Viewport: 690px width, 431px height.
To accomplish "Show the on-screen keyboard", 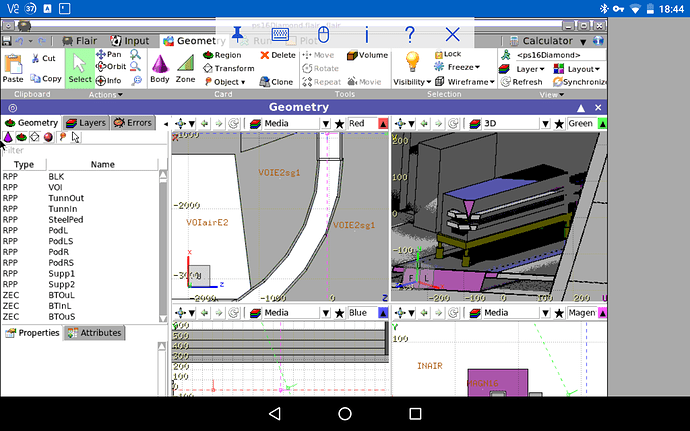I will coord(280,34).
